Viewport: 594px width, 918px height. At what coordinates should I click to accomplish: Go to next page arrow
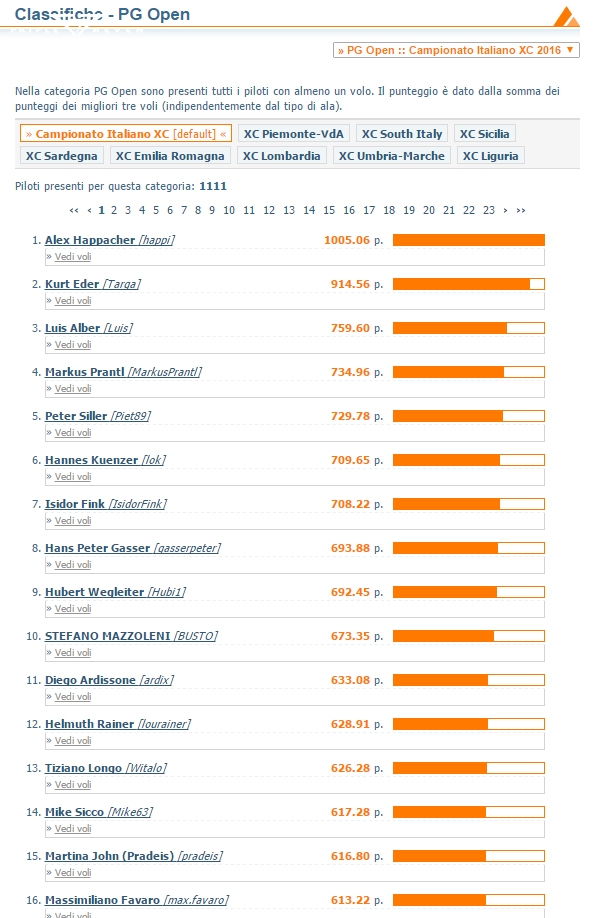click(x=506, y=210)
